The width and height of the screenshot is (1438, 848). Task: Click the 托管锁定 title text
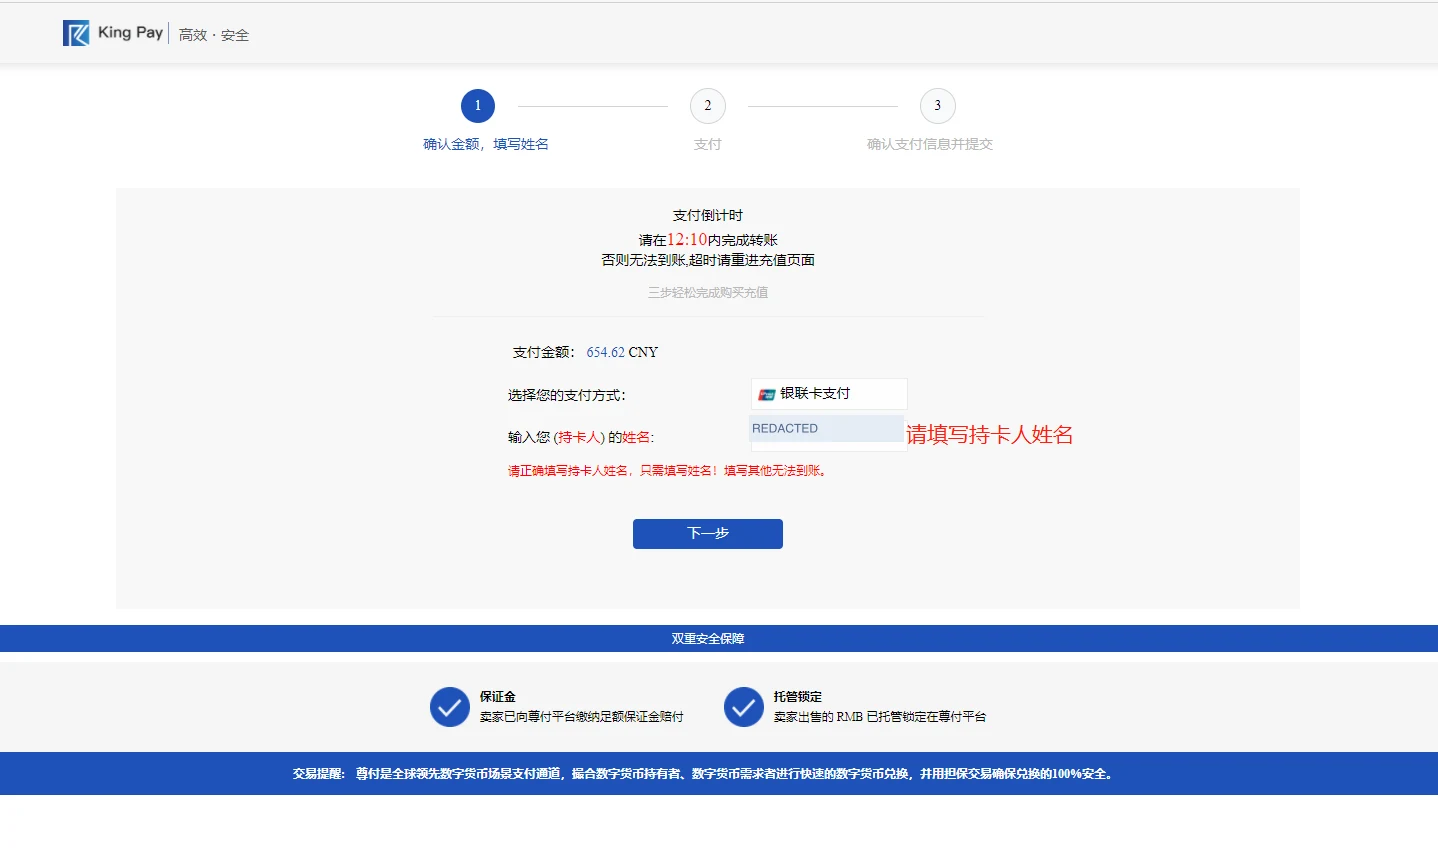click(x=798, y=697)
